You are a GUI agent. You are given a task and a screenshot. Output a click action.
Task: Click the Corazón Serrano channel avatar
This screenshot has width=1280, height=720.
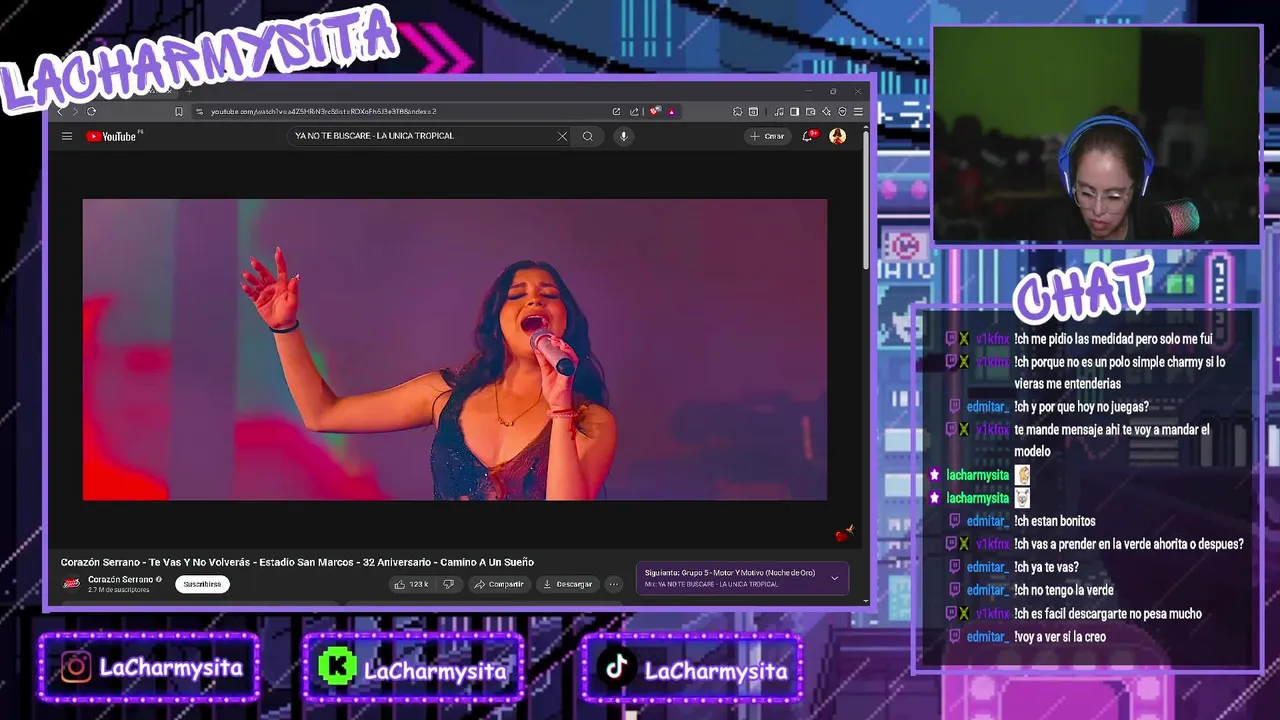click(x=71, y=584)
